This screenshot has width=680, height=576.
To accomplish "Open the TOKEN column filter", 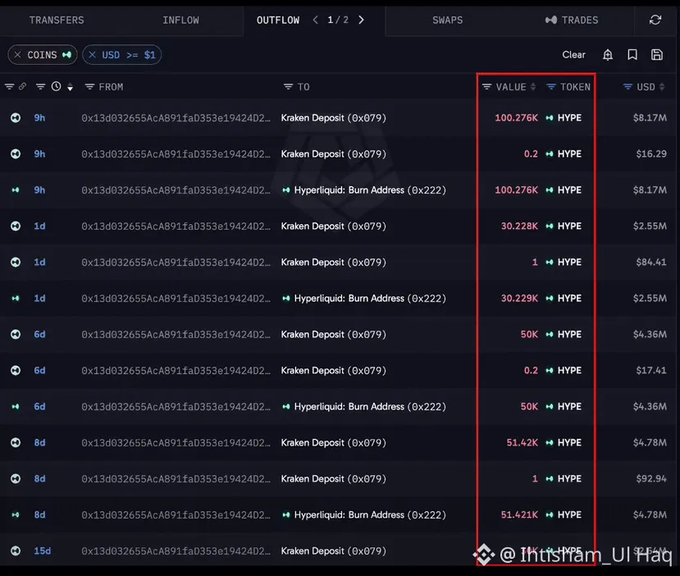I will pyautogui.click(x=551, y=87).
